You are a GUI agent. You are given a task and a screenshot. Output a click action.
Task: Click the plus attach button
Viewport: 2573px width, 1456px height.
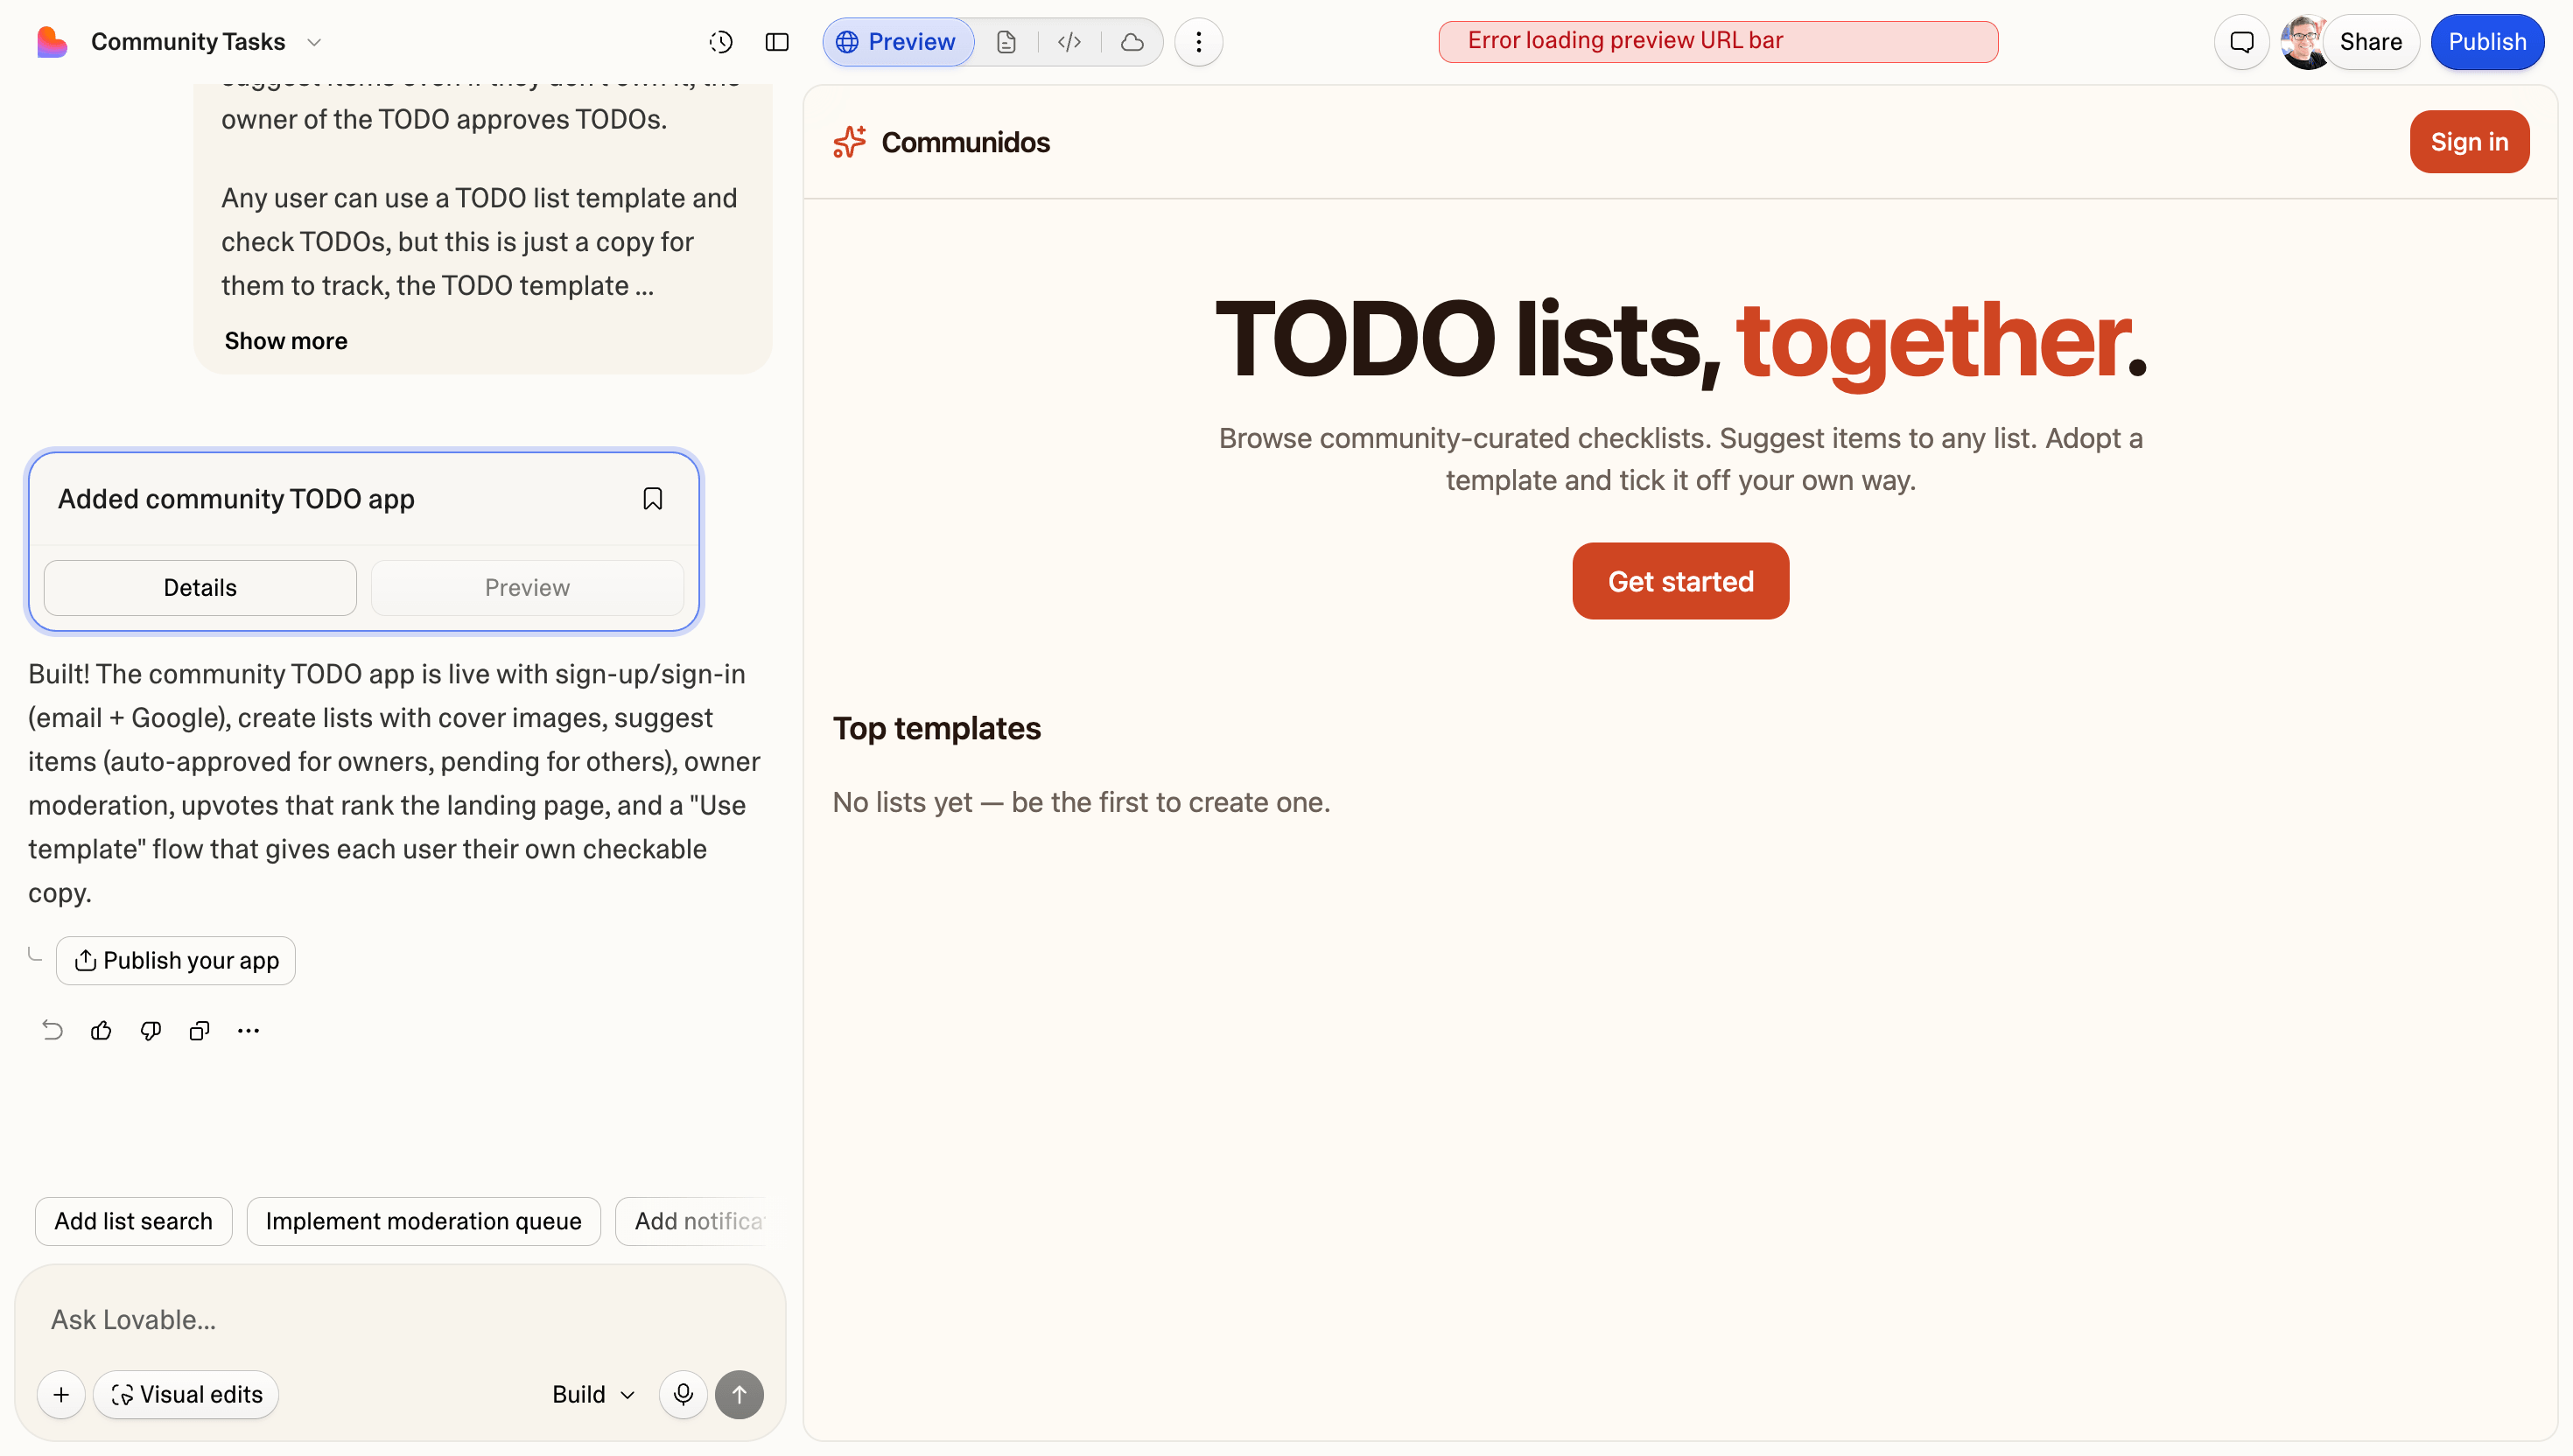point(61,1395)
